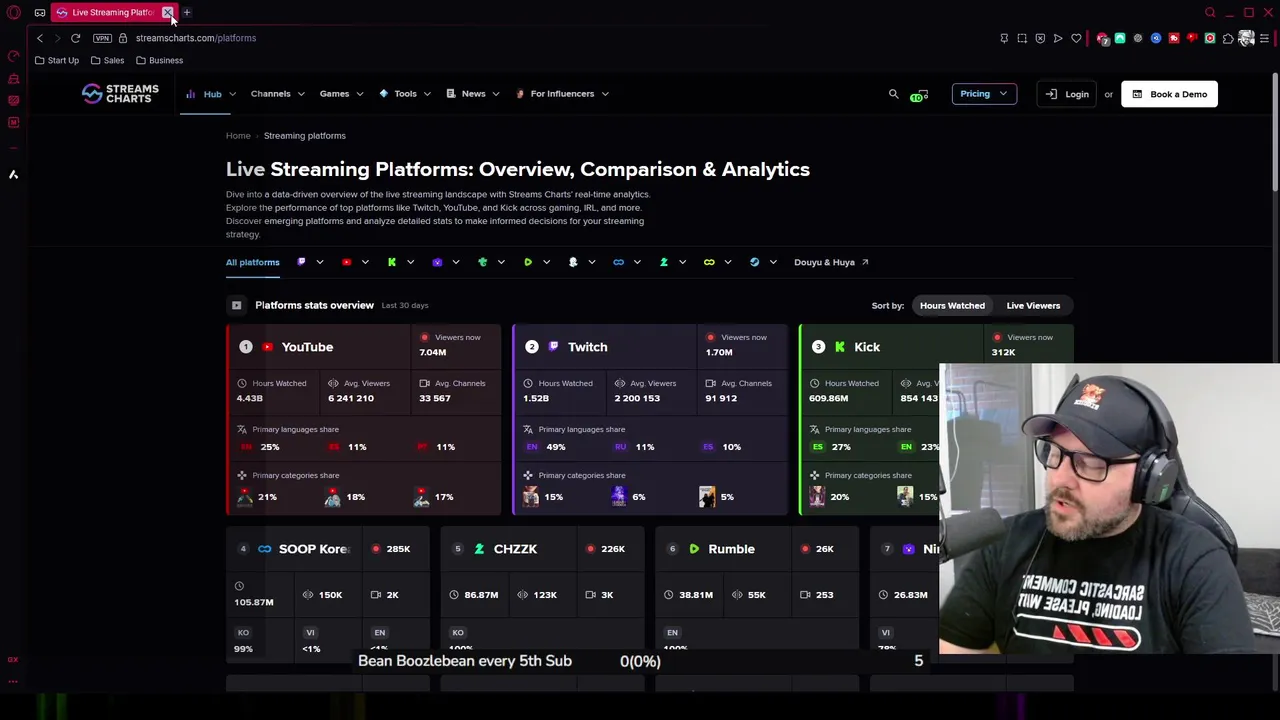The image size is (1280, 720).
Task: Open the SOOP Korea platform card title
Action: [x=314, y=549]
